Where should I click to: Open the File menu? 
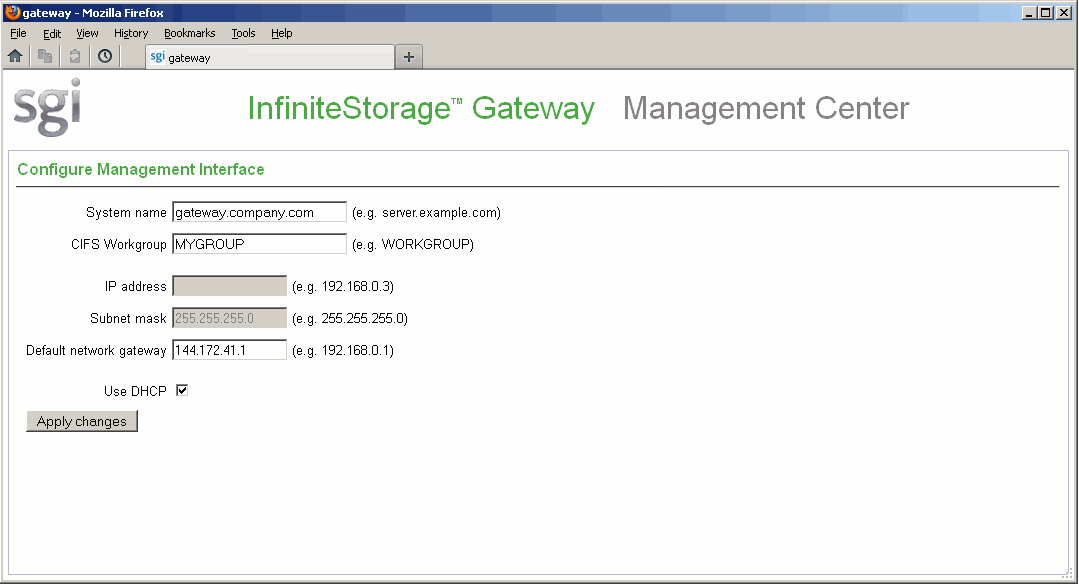pyautogui.click(x=19, y=33)
